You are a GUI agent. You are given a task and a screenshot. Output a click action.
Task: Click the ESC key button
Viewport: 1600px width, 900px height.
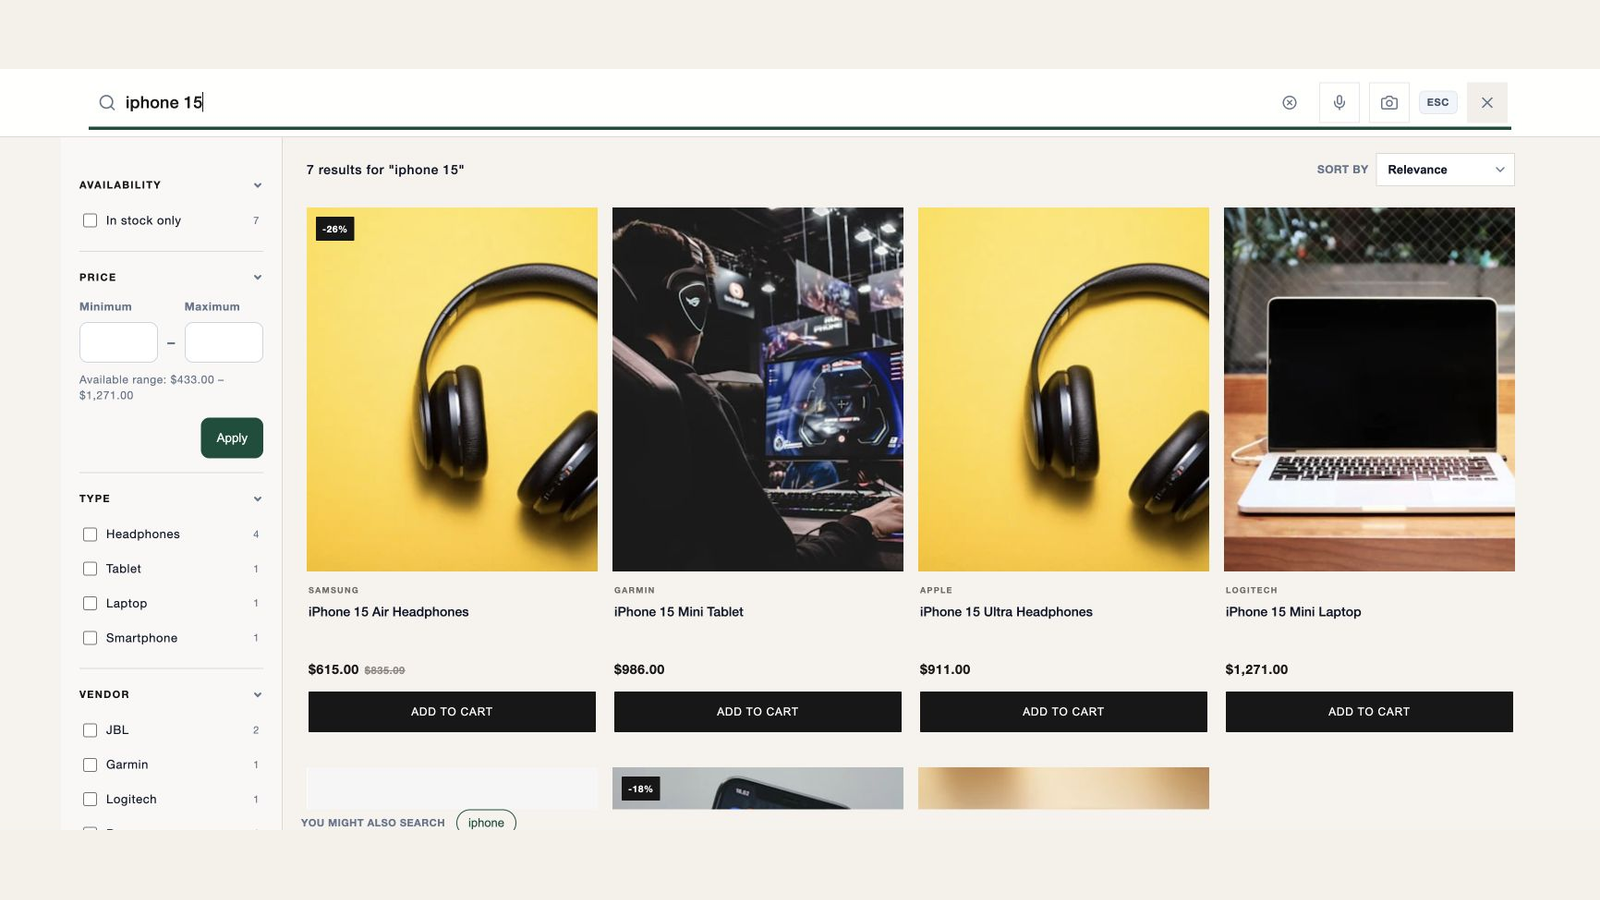tap(1438, 103)
